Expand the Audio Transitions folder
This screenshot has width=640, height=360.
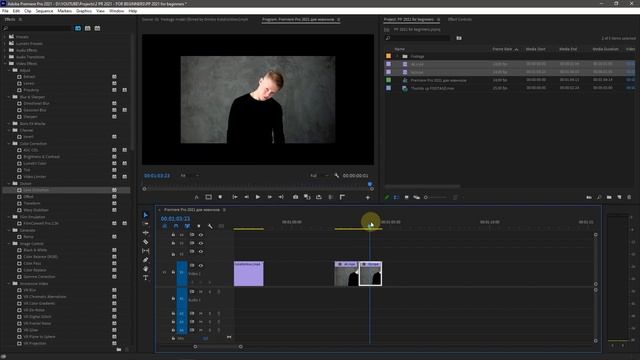click(5, 57)
